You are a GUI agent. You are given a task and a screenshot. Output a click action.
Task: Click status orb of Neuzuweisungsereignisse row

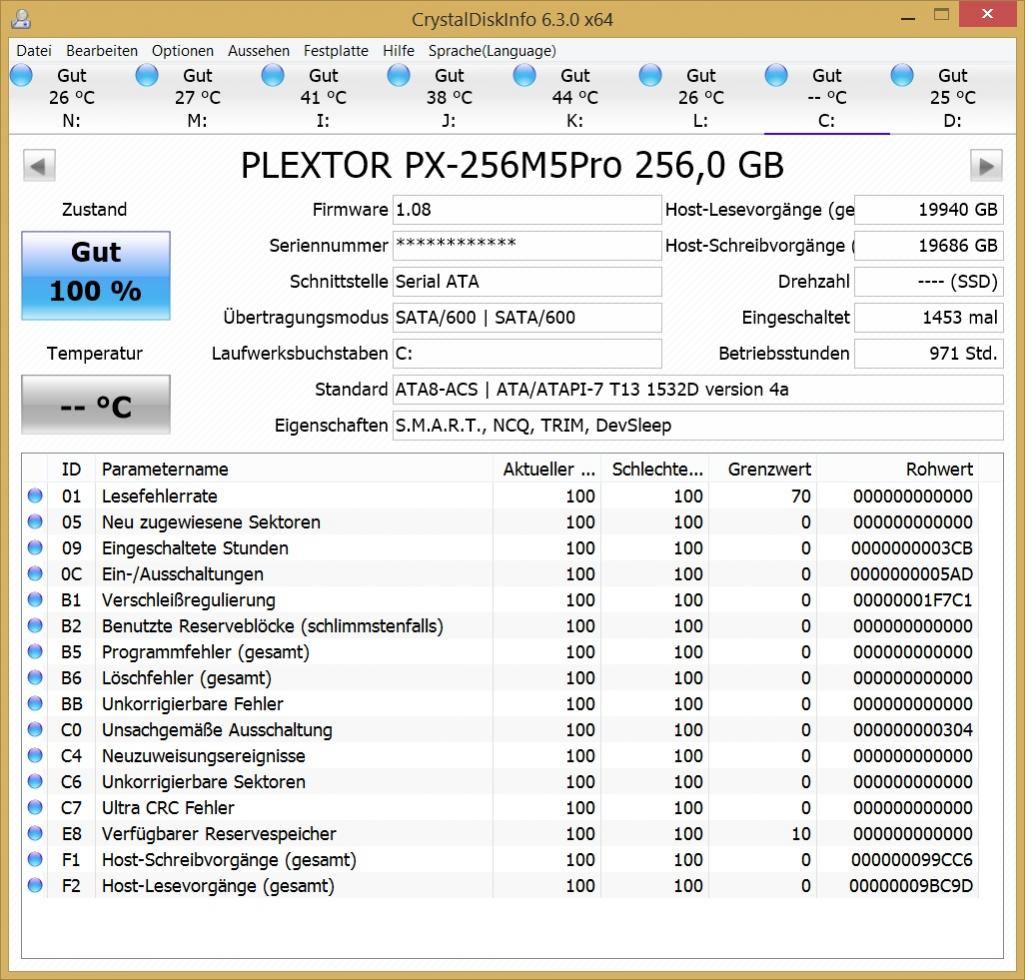point(35,755)
